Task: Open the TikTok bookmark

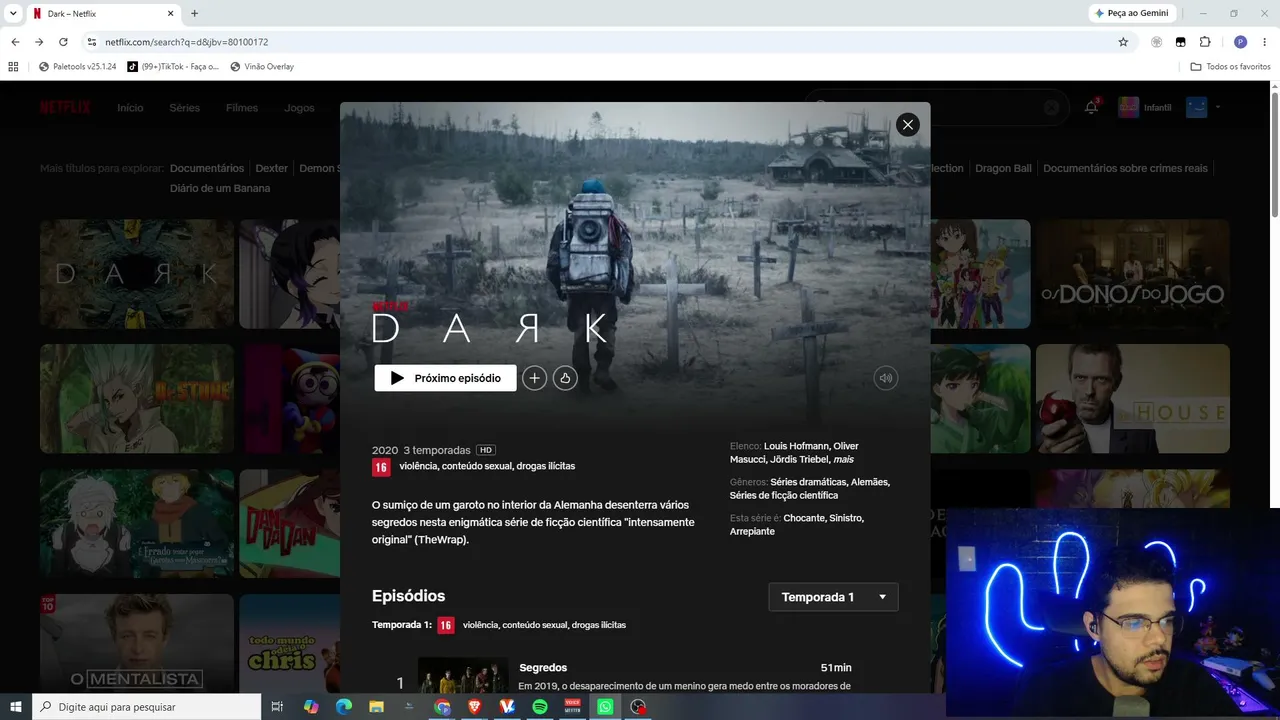Action: point(173,67)
